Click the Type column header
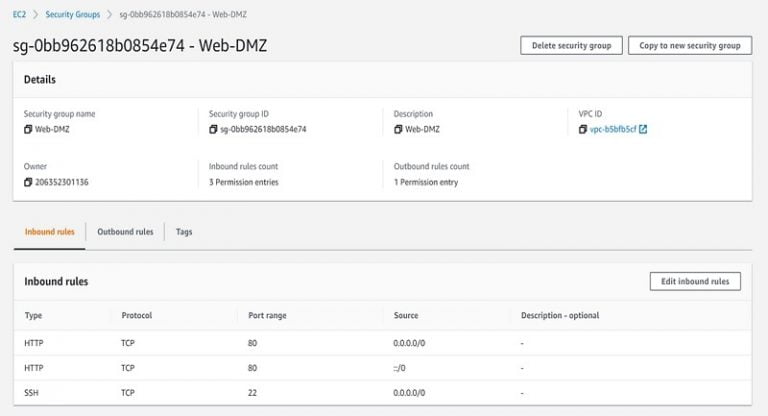Image resolution: width=768 pixels, height=416 pixels. tap(33, 316)
